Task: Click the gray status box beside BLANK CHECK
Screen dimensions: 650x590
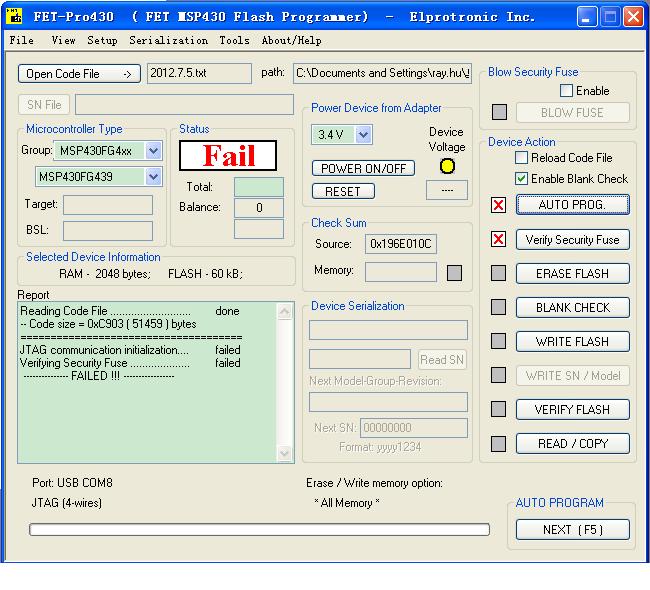Action: coord(498,307)
